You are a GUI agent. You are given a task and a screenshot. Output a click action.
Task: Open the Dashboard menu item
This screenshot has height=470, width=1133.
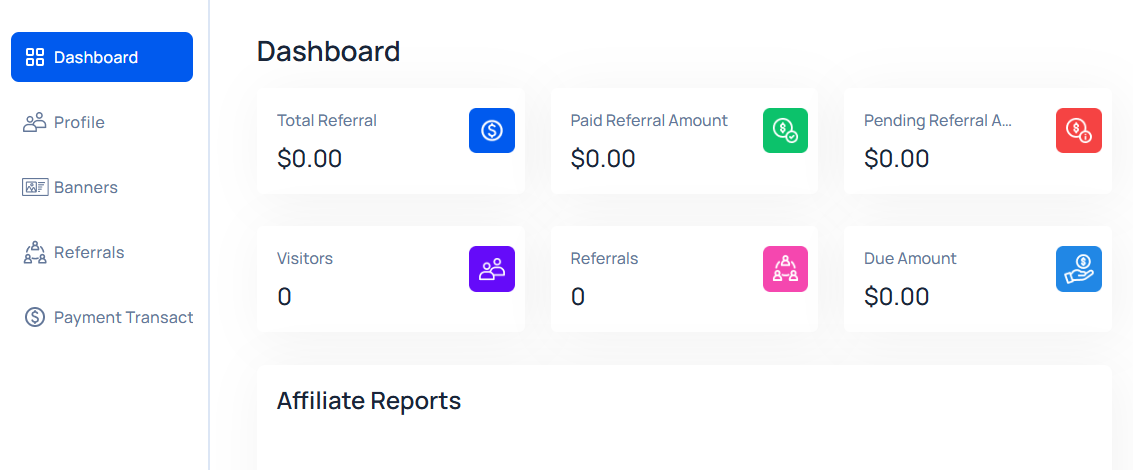[x=102, y=57]
